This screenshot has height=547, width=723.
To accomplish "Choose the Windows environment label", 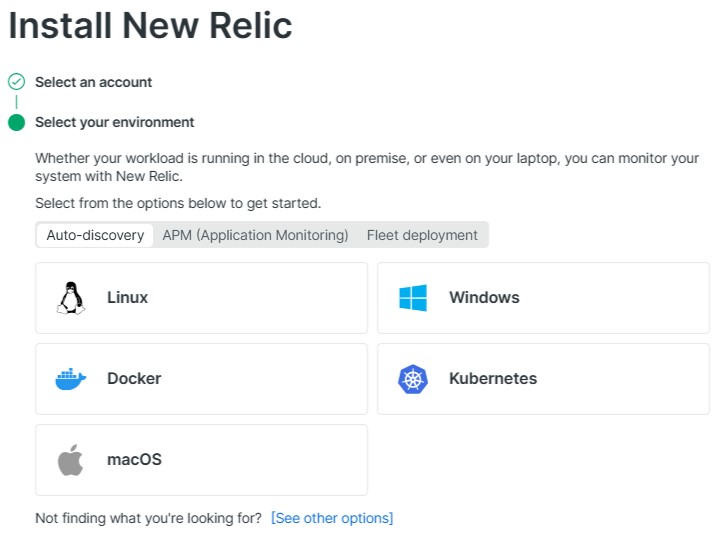I will click(484, 298).
